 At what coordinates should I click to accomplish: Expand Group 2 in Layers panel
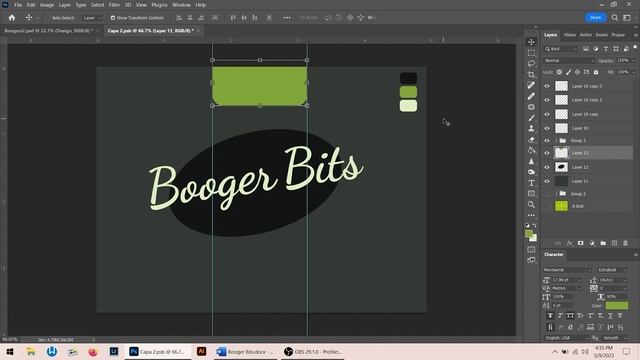(556, 194)
